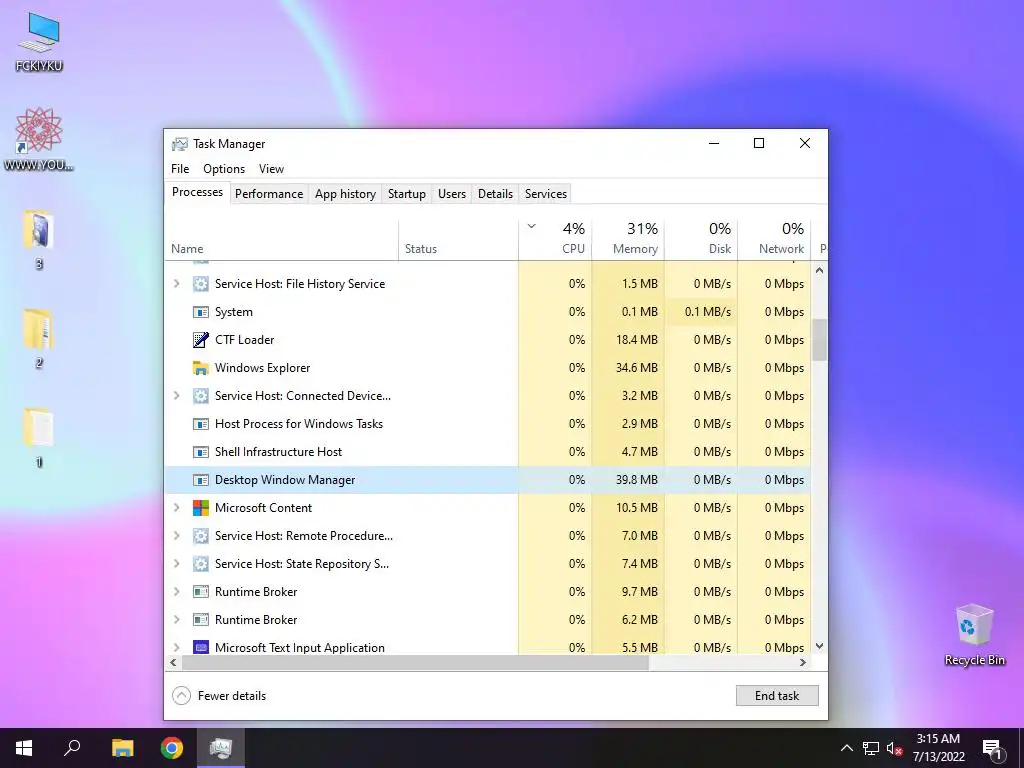This screenshot has width=1024, height=768.
Task: Click the Task Manager taskbar button
Action: 221,748
